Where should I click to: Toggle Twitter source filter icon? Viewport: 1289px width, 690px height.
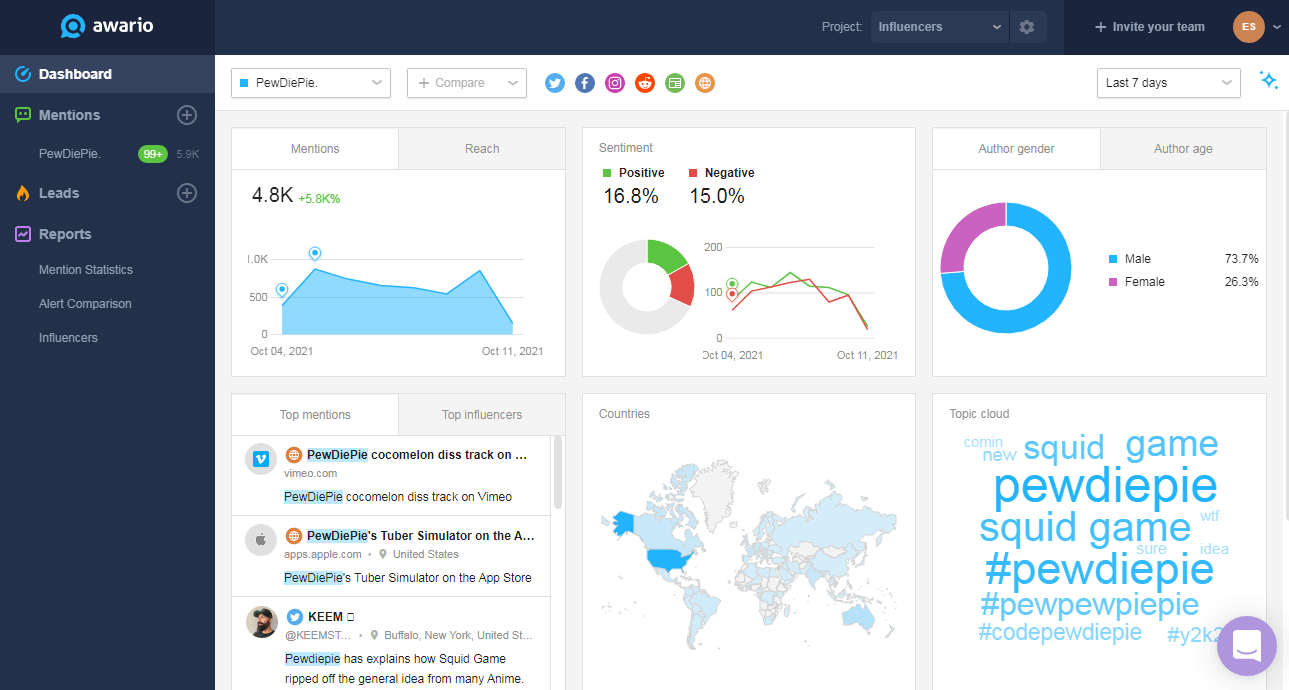point(555,83)
